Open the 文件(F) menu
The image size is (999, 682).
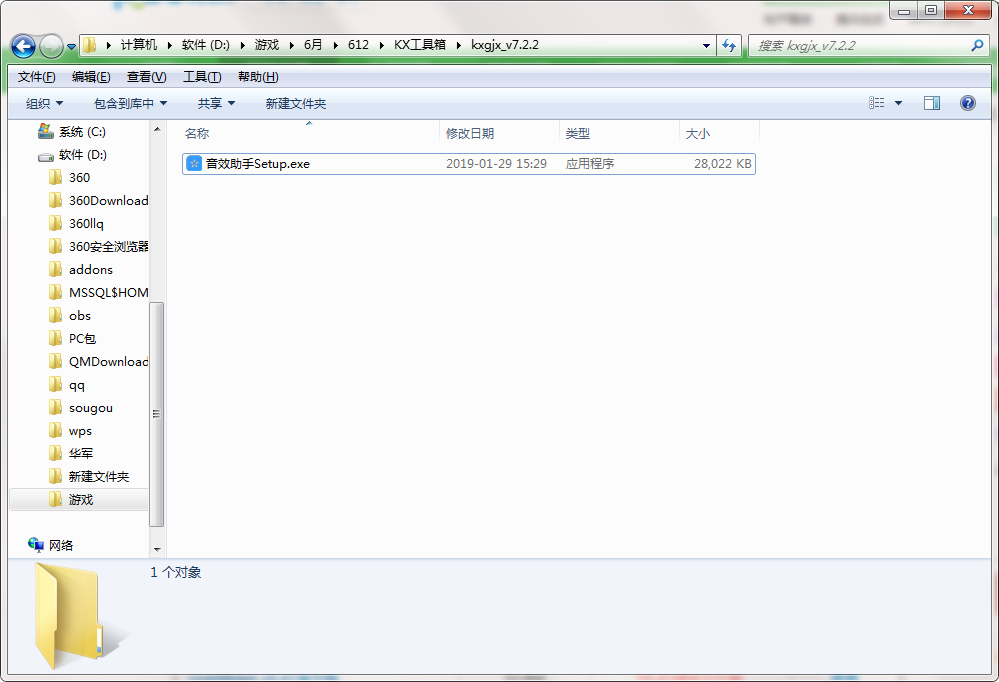point(36,77)
